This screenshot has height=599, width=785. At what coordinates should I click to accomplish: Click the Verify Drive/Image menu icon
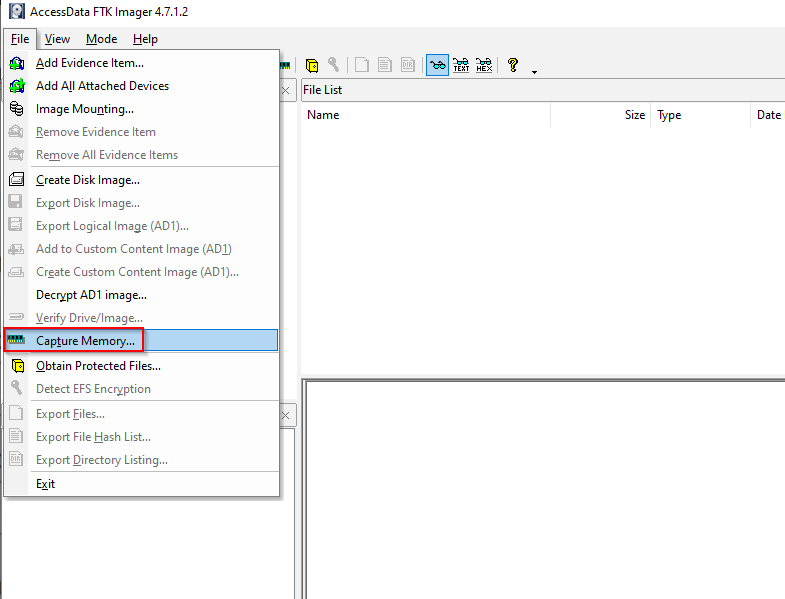coord(16,317)
